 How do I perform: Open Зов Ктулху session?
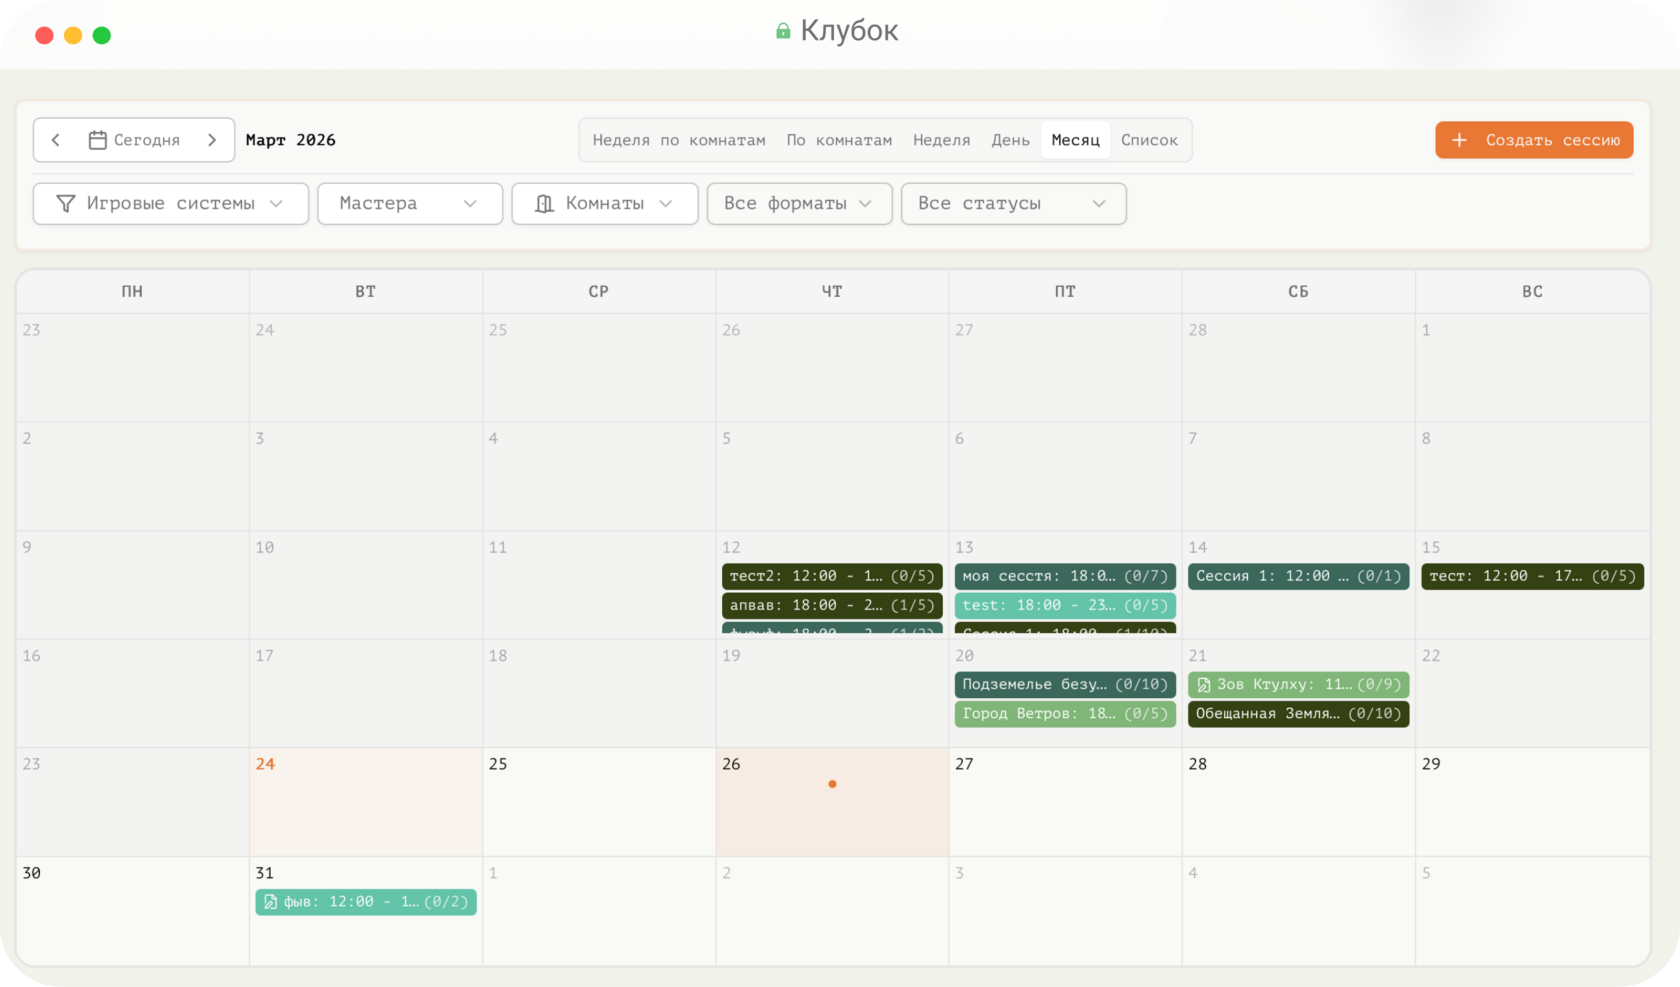[x=1298, y=685]
